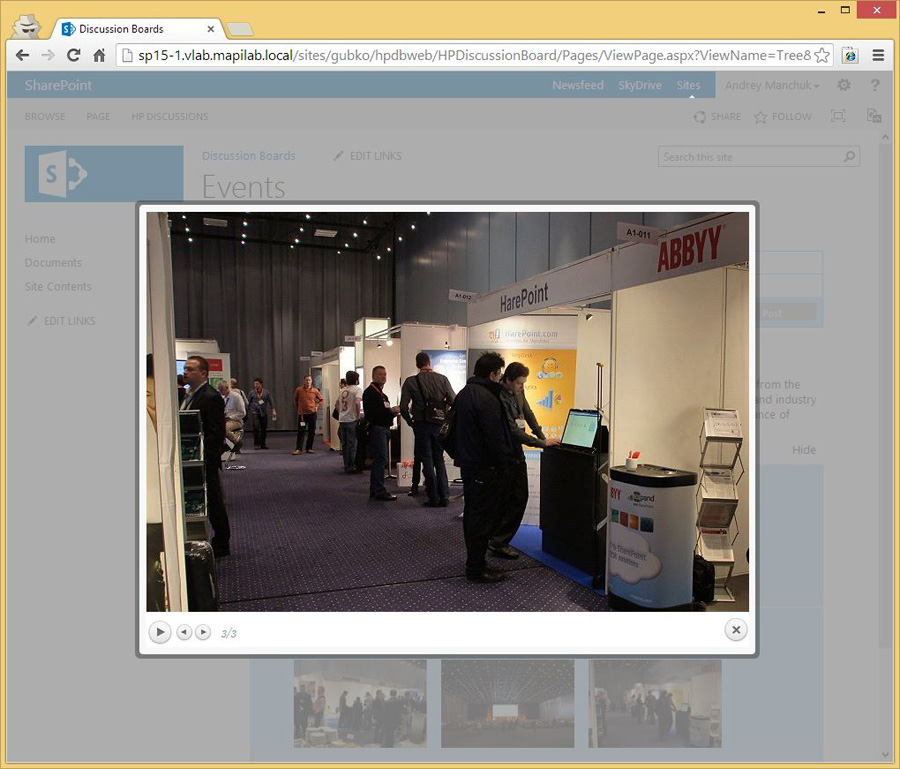Go to next slideshow image
This screenshot has height=769, width=900.
(x=203, y=632)
